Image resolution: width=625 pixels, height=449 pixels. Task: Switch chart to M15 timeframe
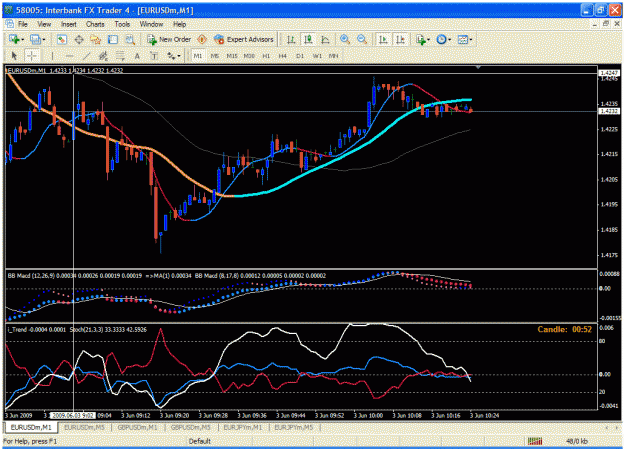tap(232, 56)
